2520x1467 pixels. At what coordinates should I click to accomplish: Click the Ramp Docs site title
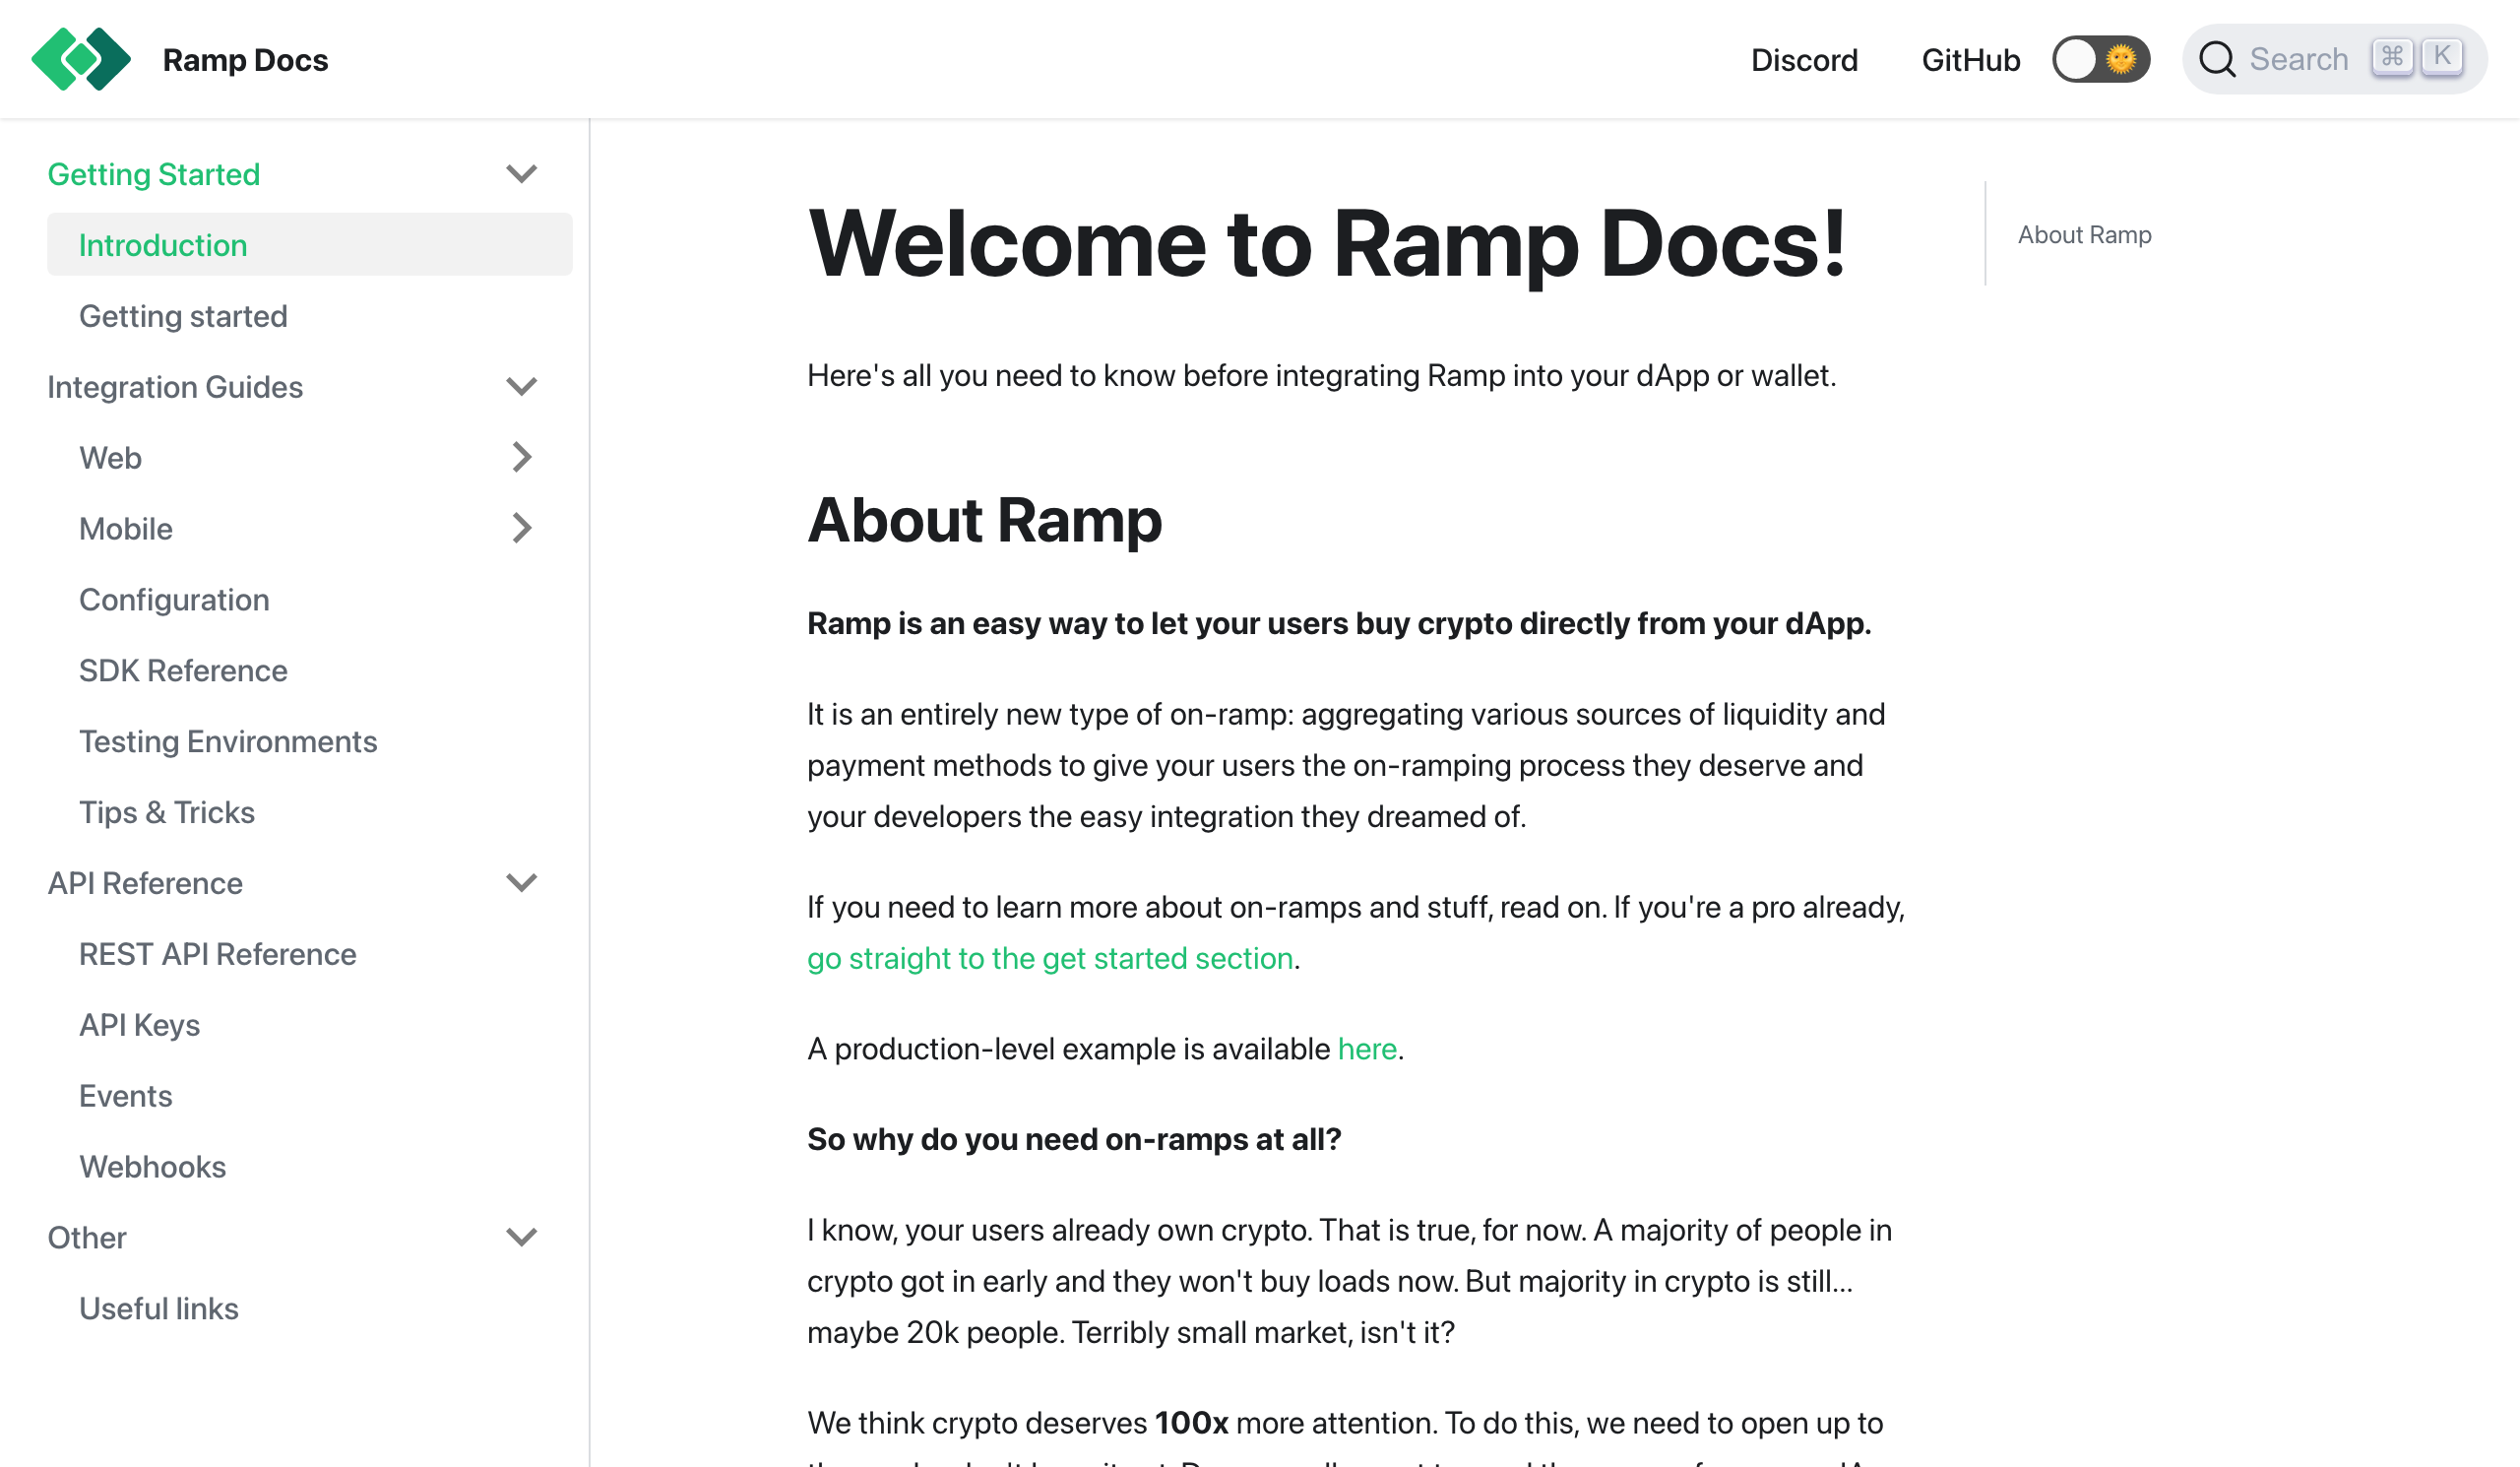245,60
